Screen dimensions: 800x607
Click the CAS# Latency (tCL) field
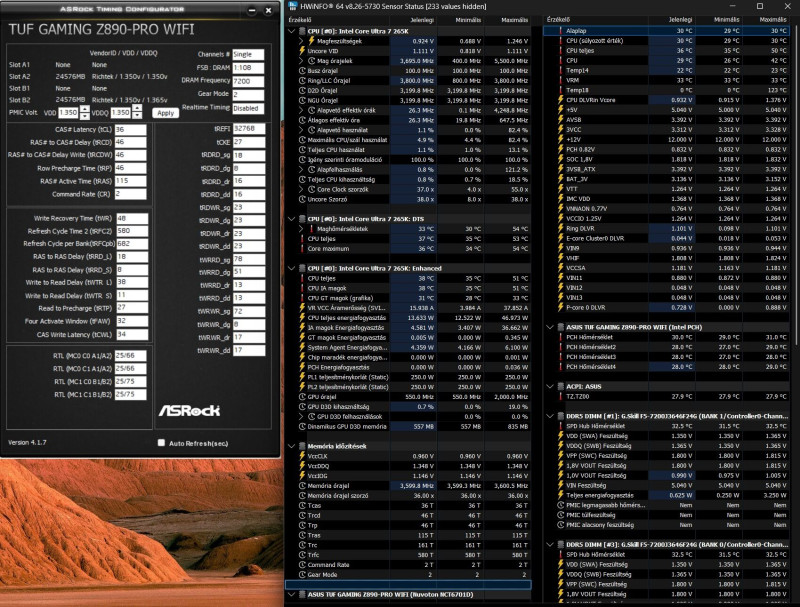(x=131, y=130)
